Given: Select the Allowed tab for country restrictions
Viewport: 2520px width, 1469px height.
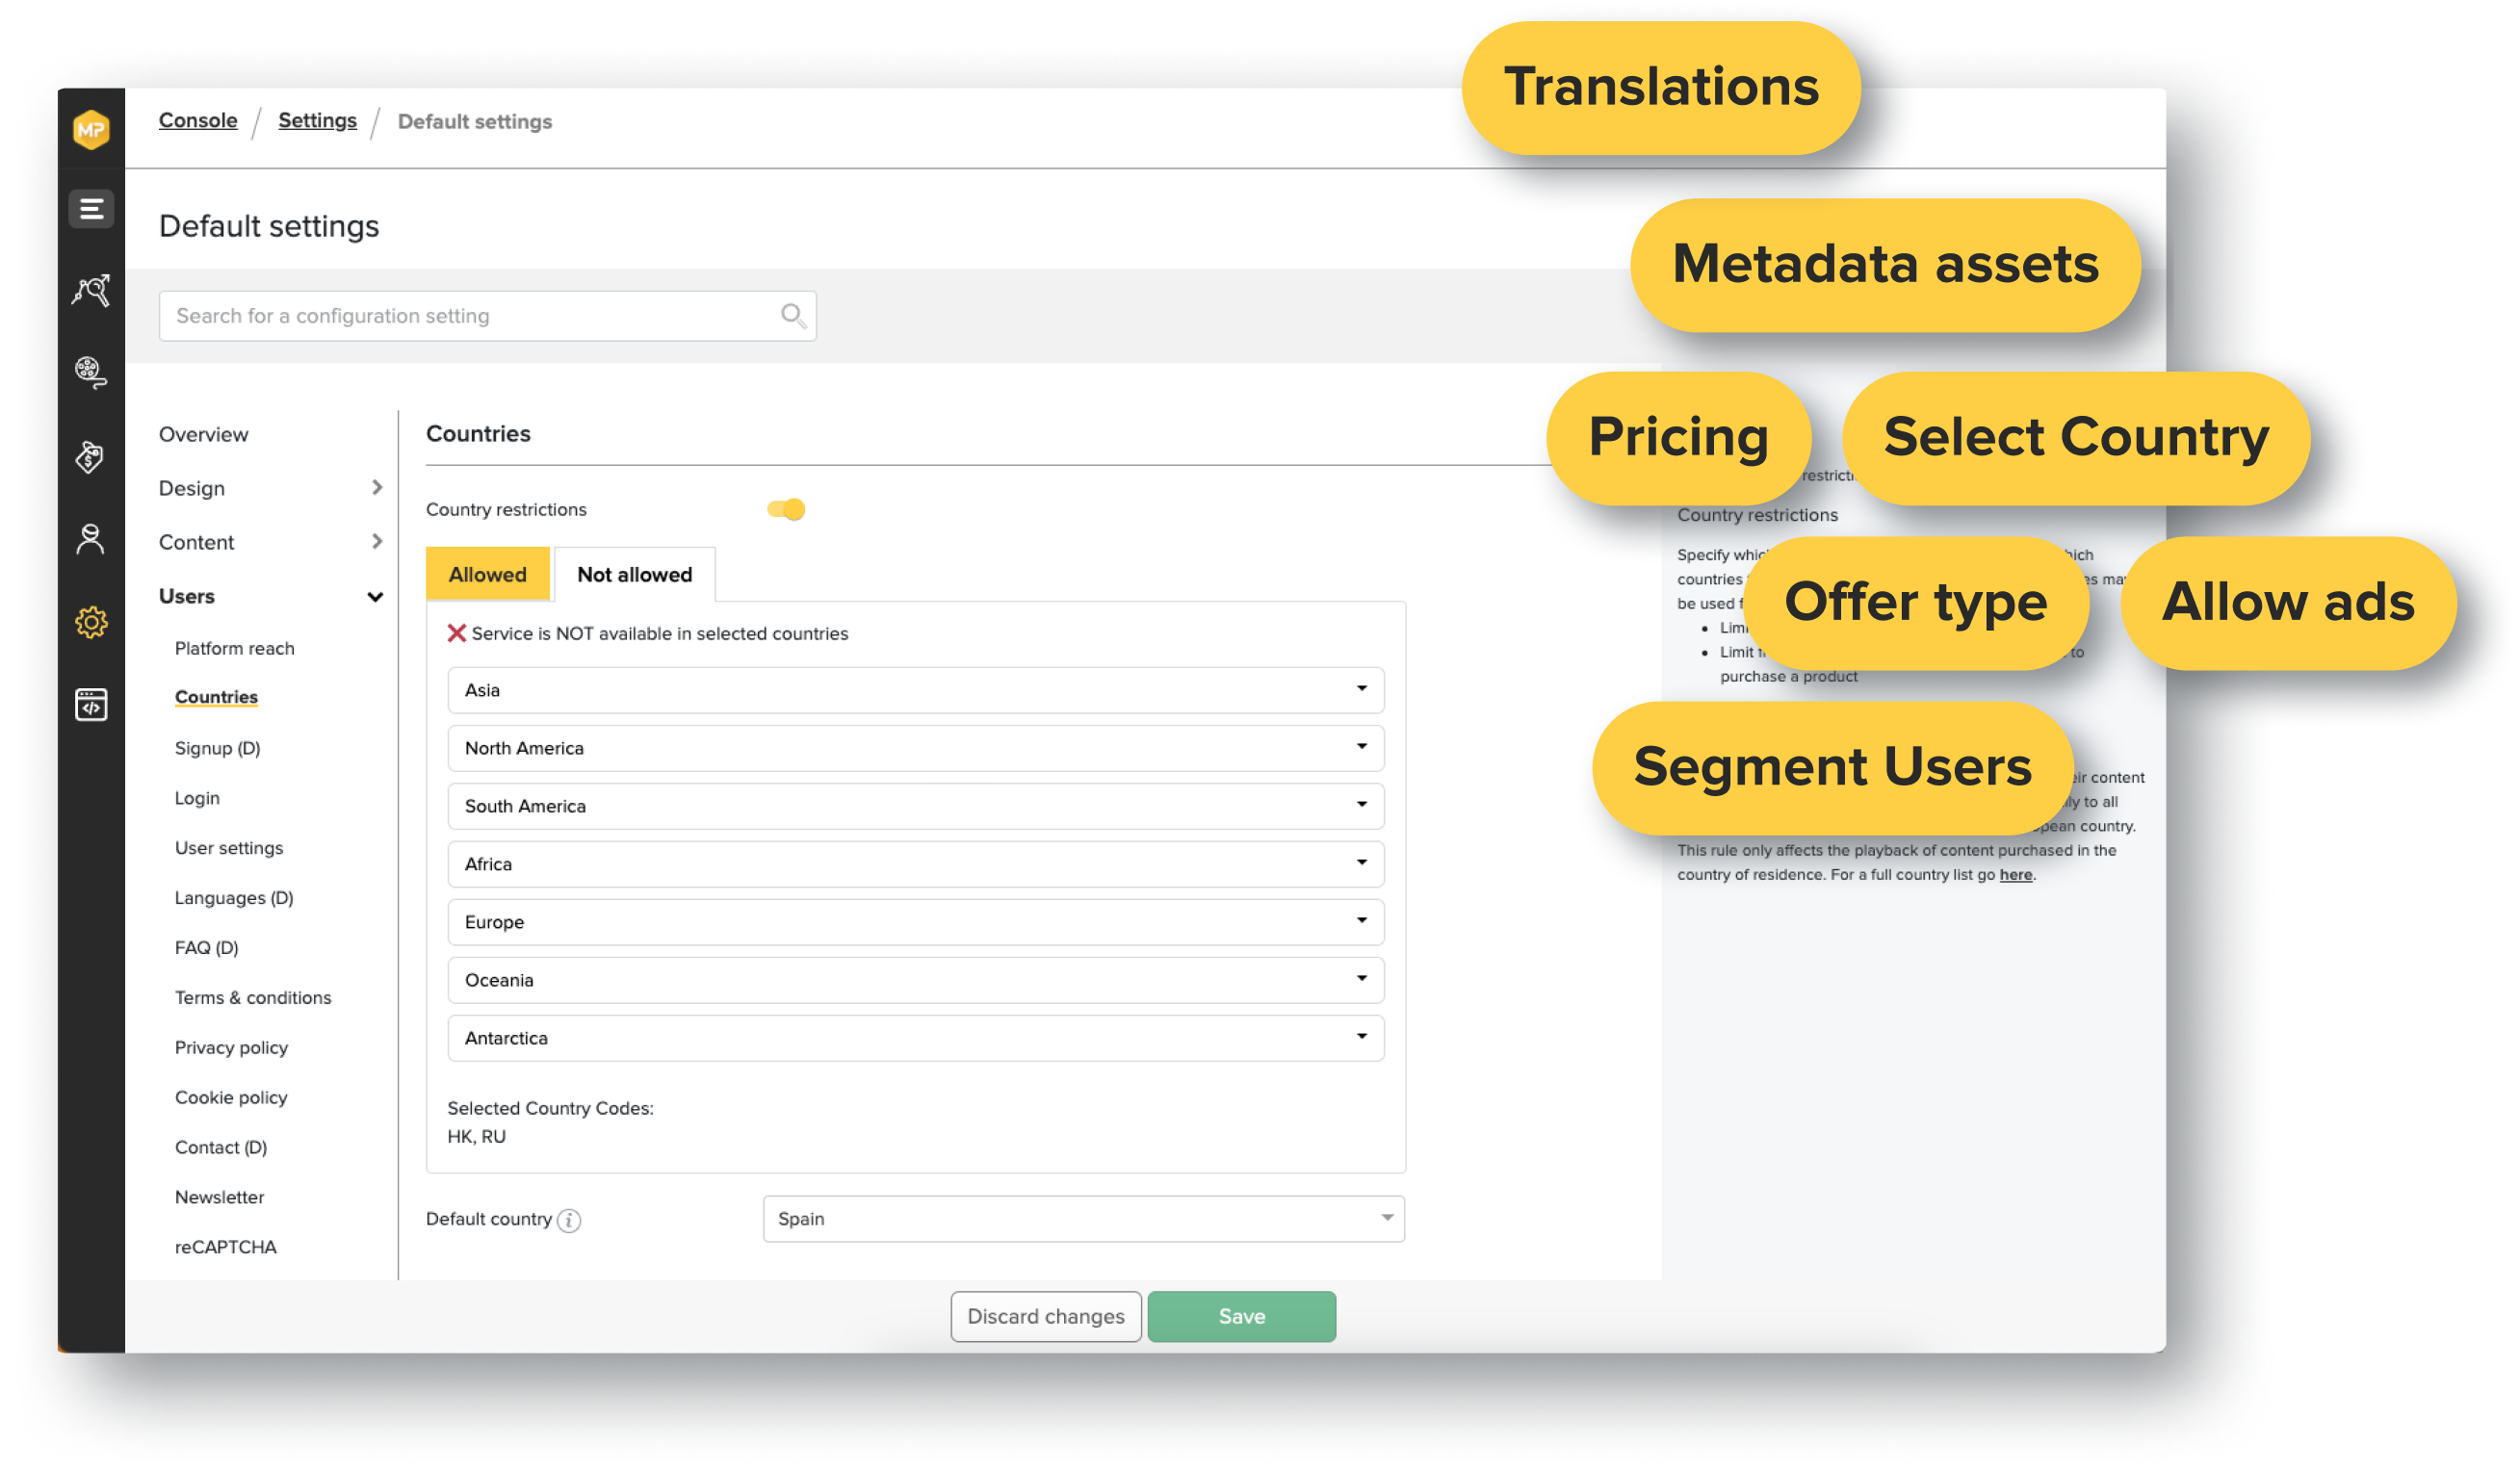Looking at the screenshot, I should [x=488, y=572].
